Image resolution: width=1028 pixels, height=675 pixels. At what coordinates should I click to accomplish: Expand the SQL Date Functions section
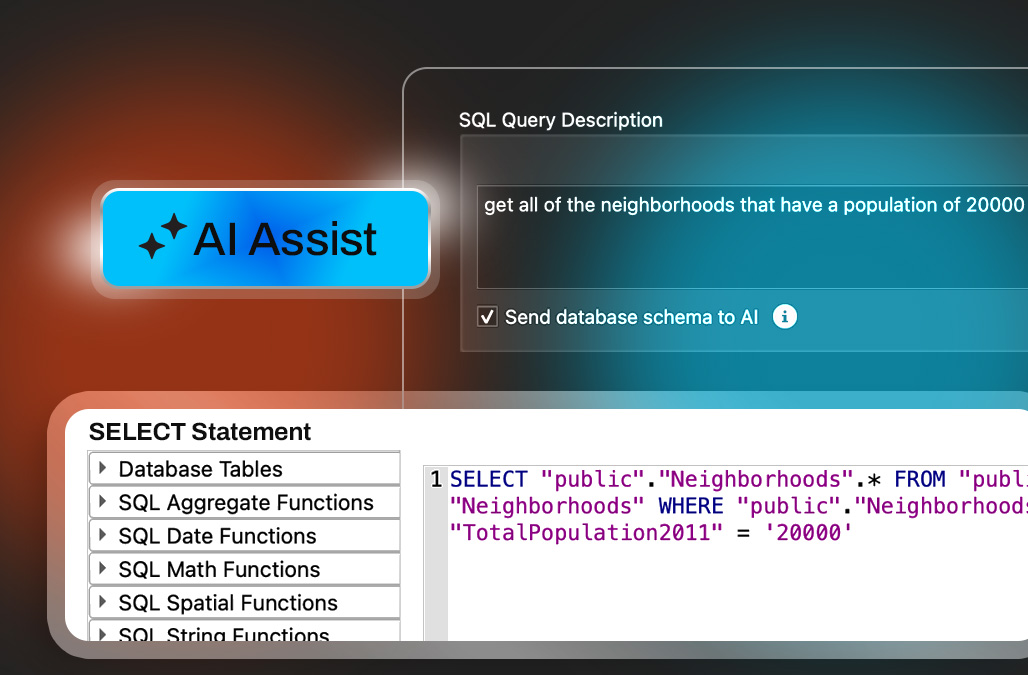point(244,535)
